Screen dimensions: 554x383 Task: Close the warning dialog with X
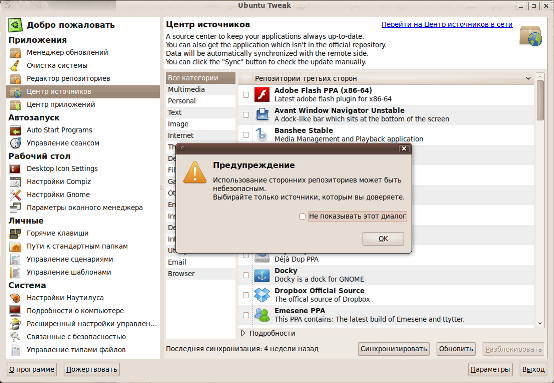coord(404,148)
